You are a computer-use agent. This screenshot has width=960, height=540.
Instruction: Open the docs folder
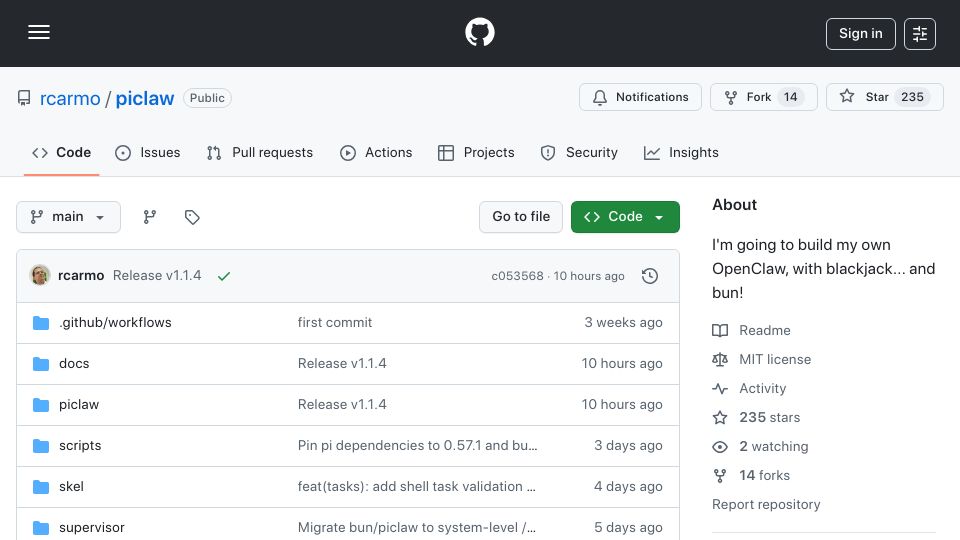(x=74, y=364)
